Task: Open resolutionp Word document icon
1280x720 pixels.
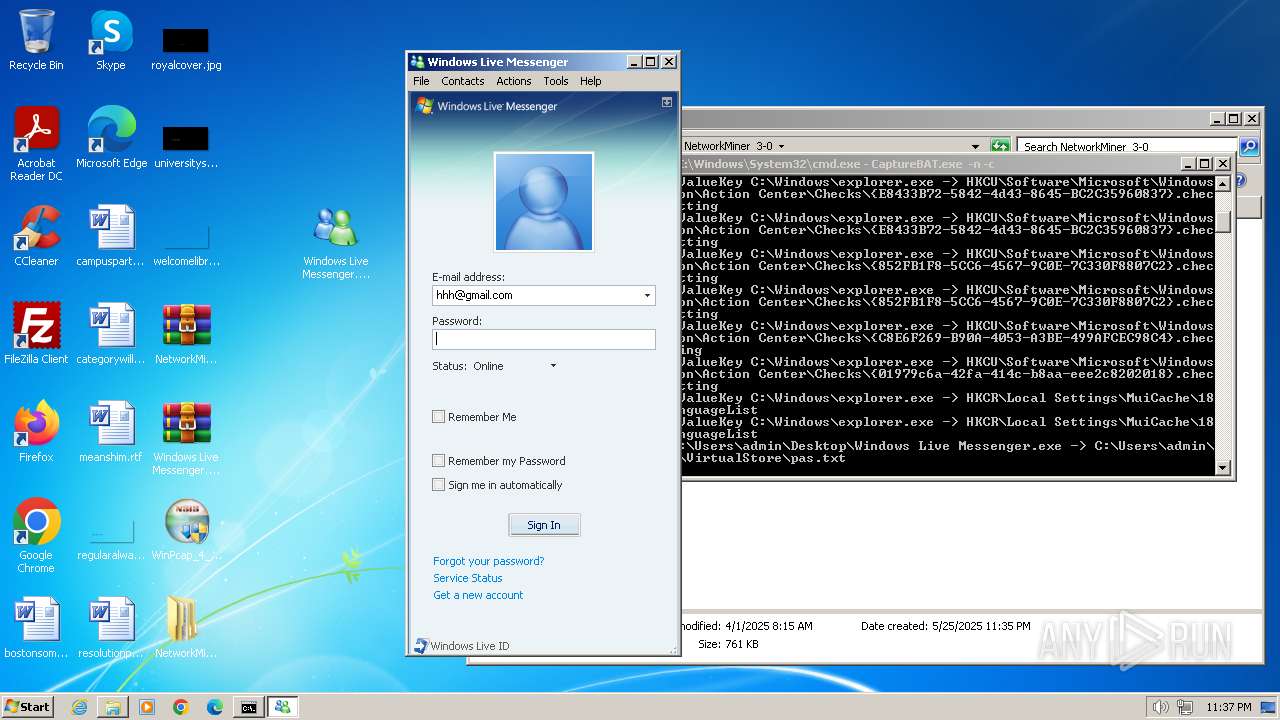Action: click(111, 628)
